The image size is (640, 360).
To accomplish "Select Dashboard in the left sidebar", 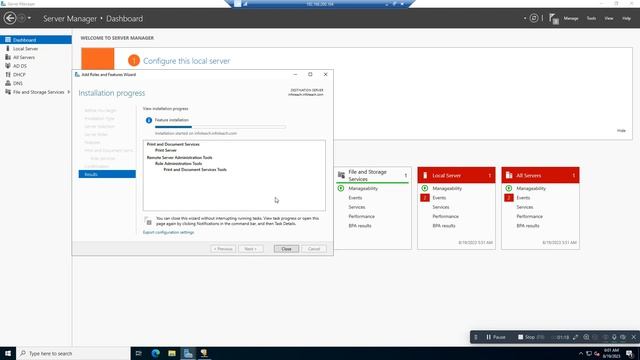I will pyautogui.click(x=36, y=40).
